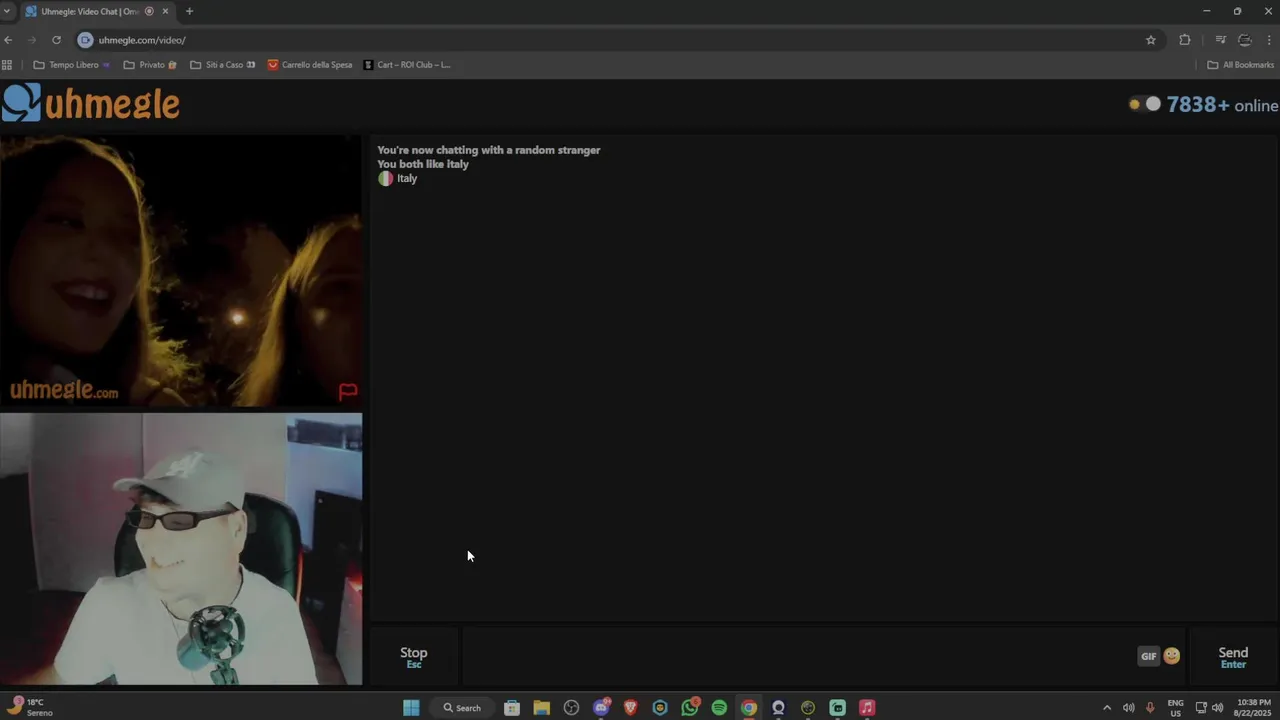1280x720 pixels.
Task: Click your own webcam preview
Action: point(181,549)
